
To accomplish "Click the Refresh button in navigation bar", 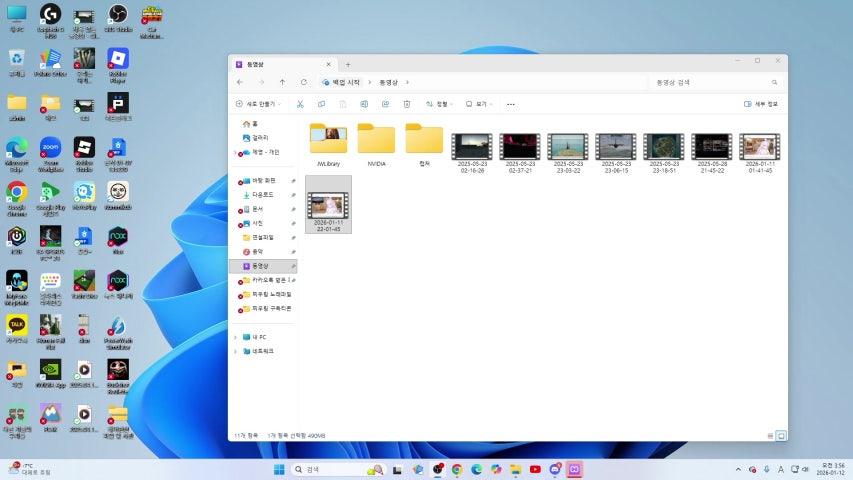I will coord(304,82).
